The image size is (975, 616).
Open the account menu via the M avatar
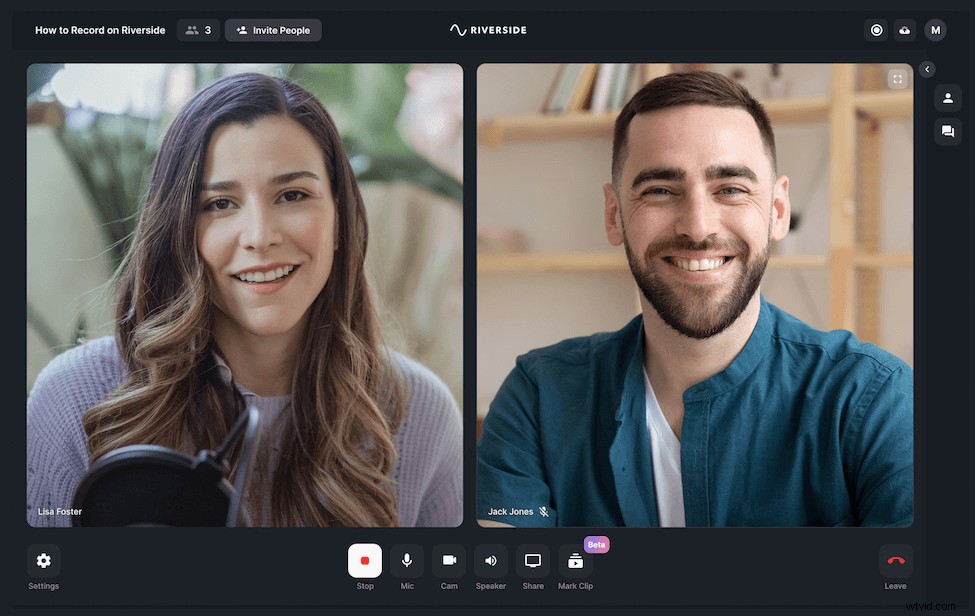[x=935, y=30]
